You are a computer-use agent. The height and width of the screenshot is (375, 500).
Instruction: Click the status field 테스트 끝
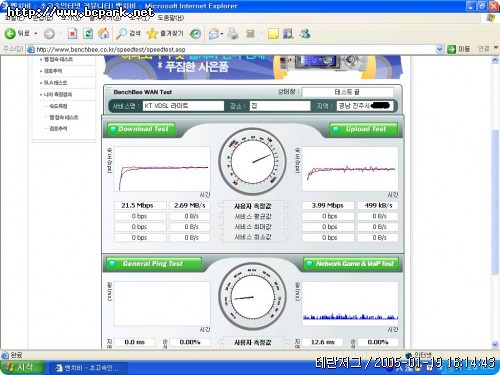pyautogui.click(x=348, y=92)
